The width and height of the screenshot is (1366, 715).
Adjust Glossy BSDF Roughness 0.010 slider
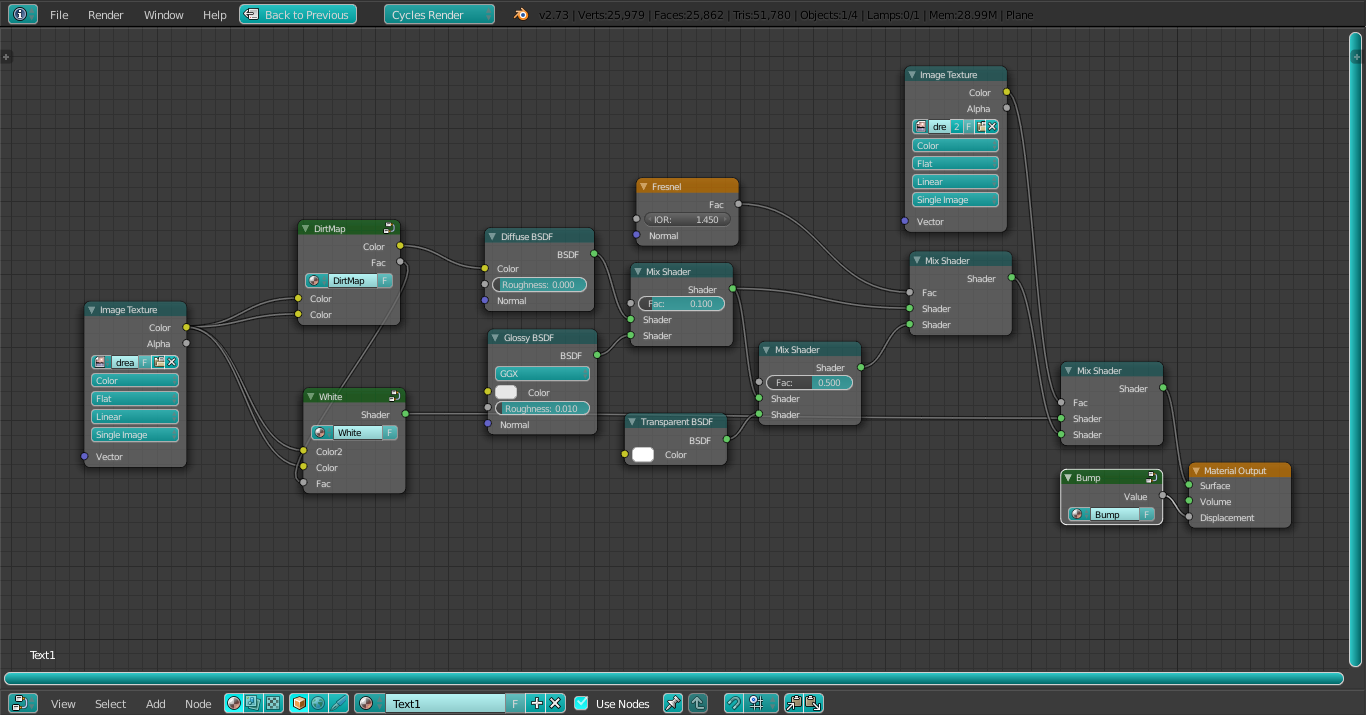tap(543, 409)
